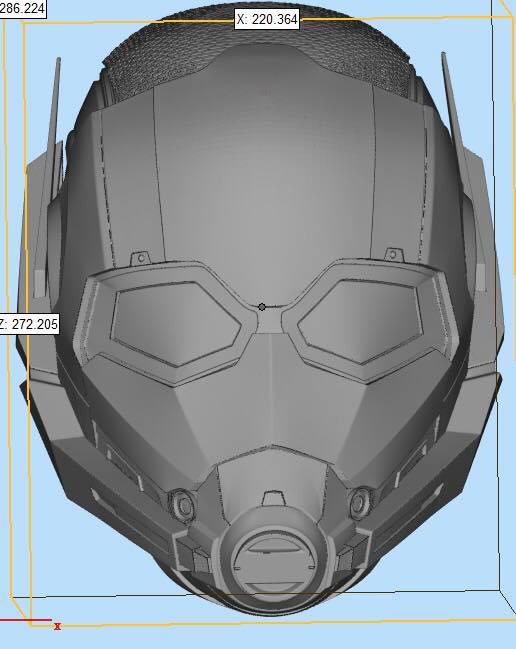Click the 286.224 dimension label

click(22, 8)
